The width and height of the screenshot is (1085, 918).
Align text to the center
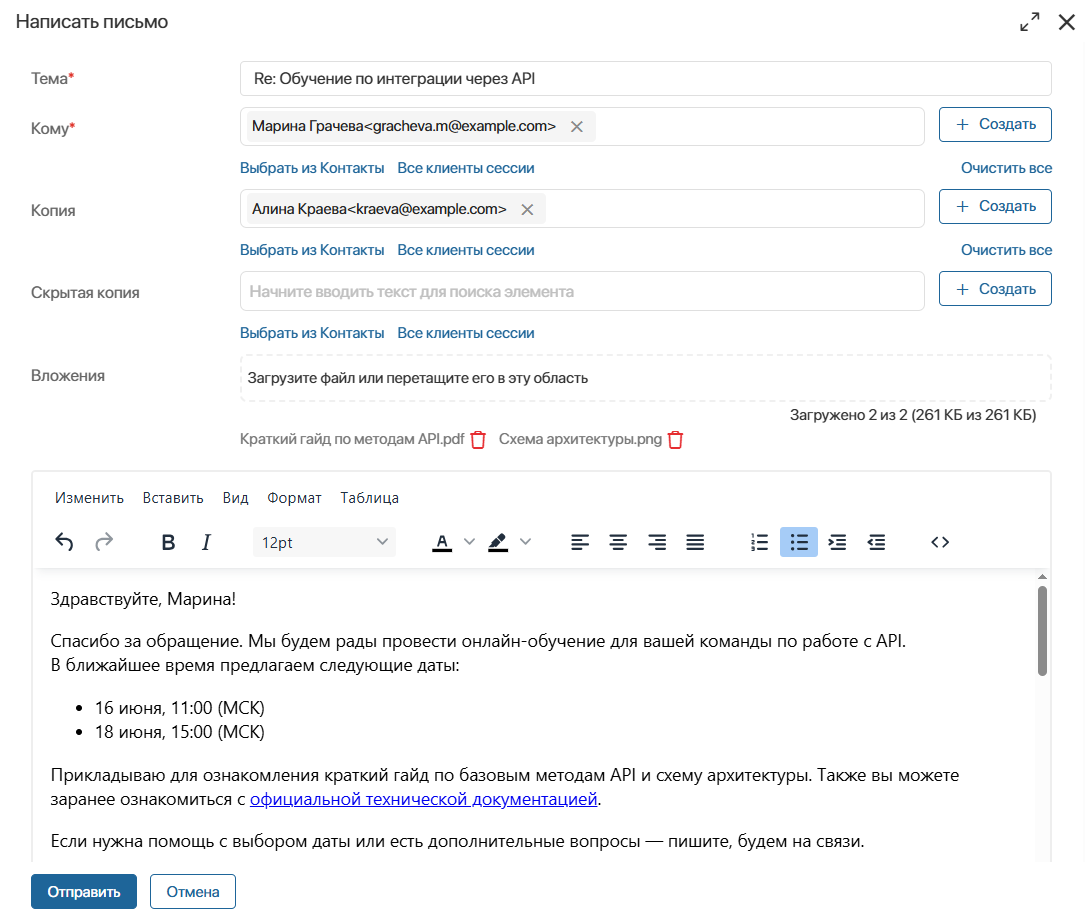tap(618, 542)
